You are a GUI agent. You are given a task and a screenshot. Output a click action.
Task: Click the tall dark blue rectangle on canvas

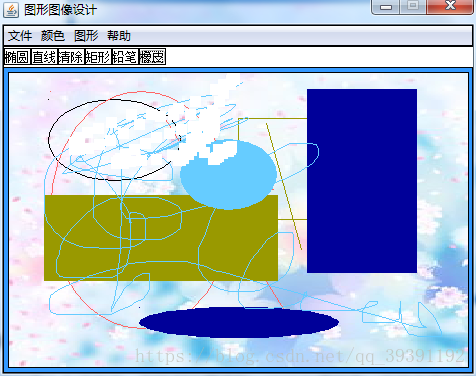(x=362, y=181)
